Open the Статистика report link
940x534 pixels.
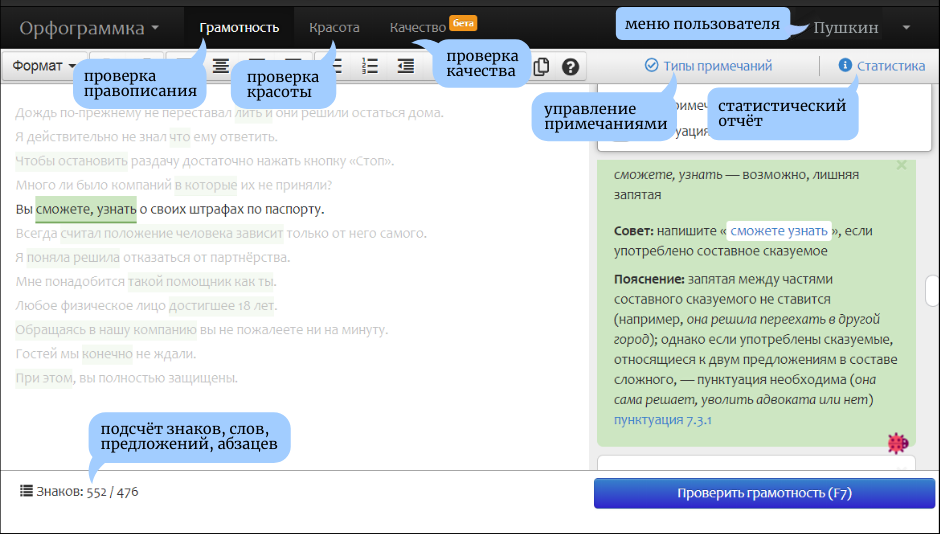pyautogui.click(x=891, y=66)
